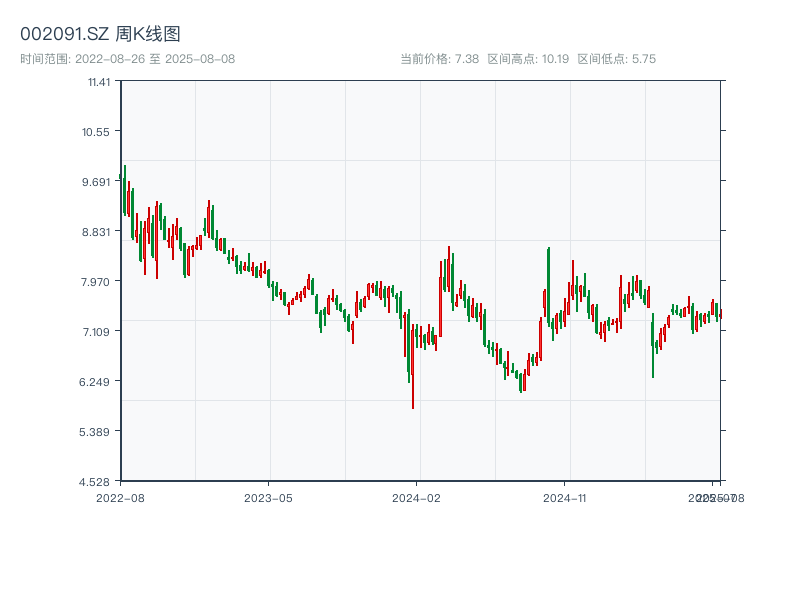The width and height of the screenshot is (800, 600).
Task: Click the 4.528 y-axis price label
Action: tap(98, 481)
